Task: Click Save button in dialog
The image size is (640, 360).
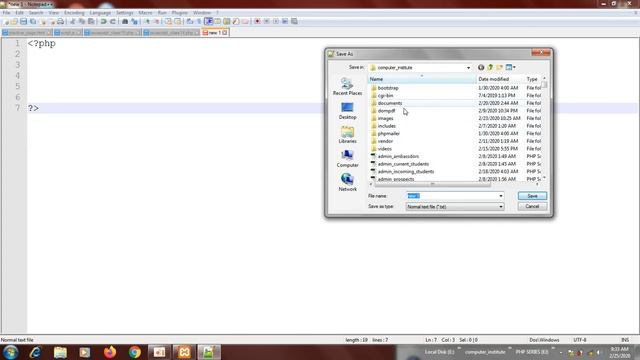Action: pos(532,196)
